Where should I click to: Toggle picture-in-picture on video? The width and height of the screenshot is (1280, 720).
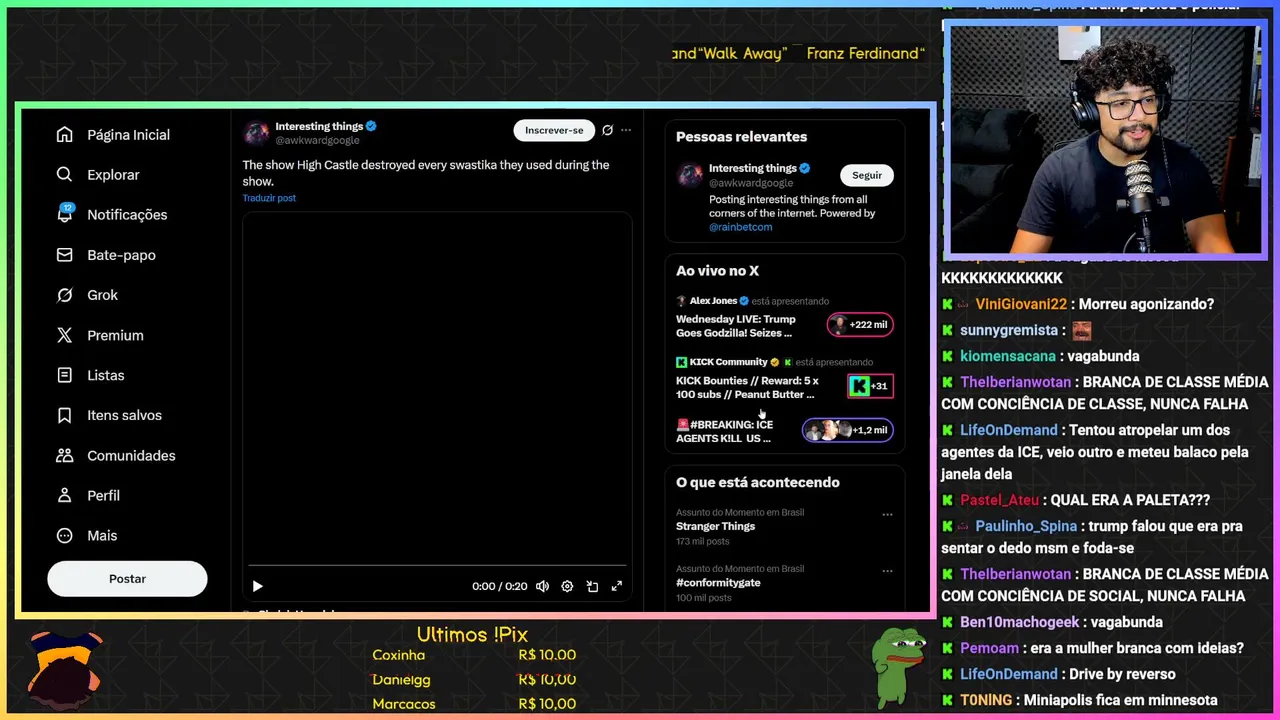[x=592, y=586]
